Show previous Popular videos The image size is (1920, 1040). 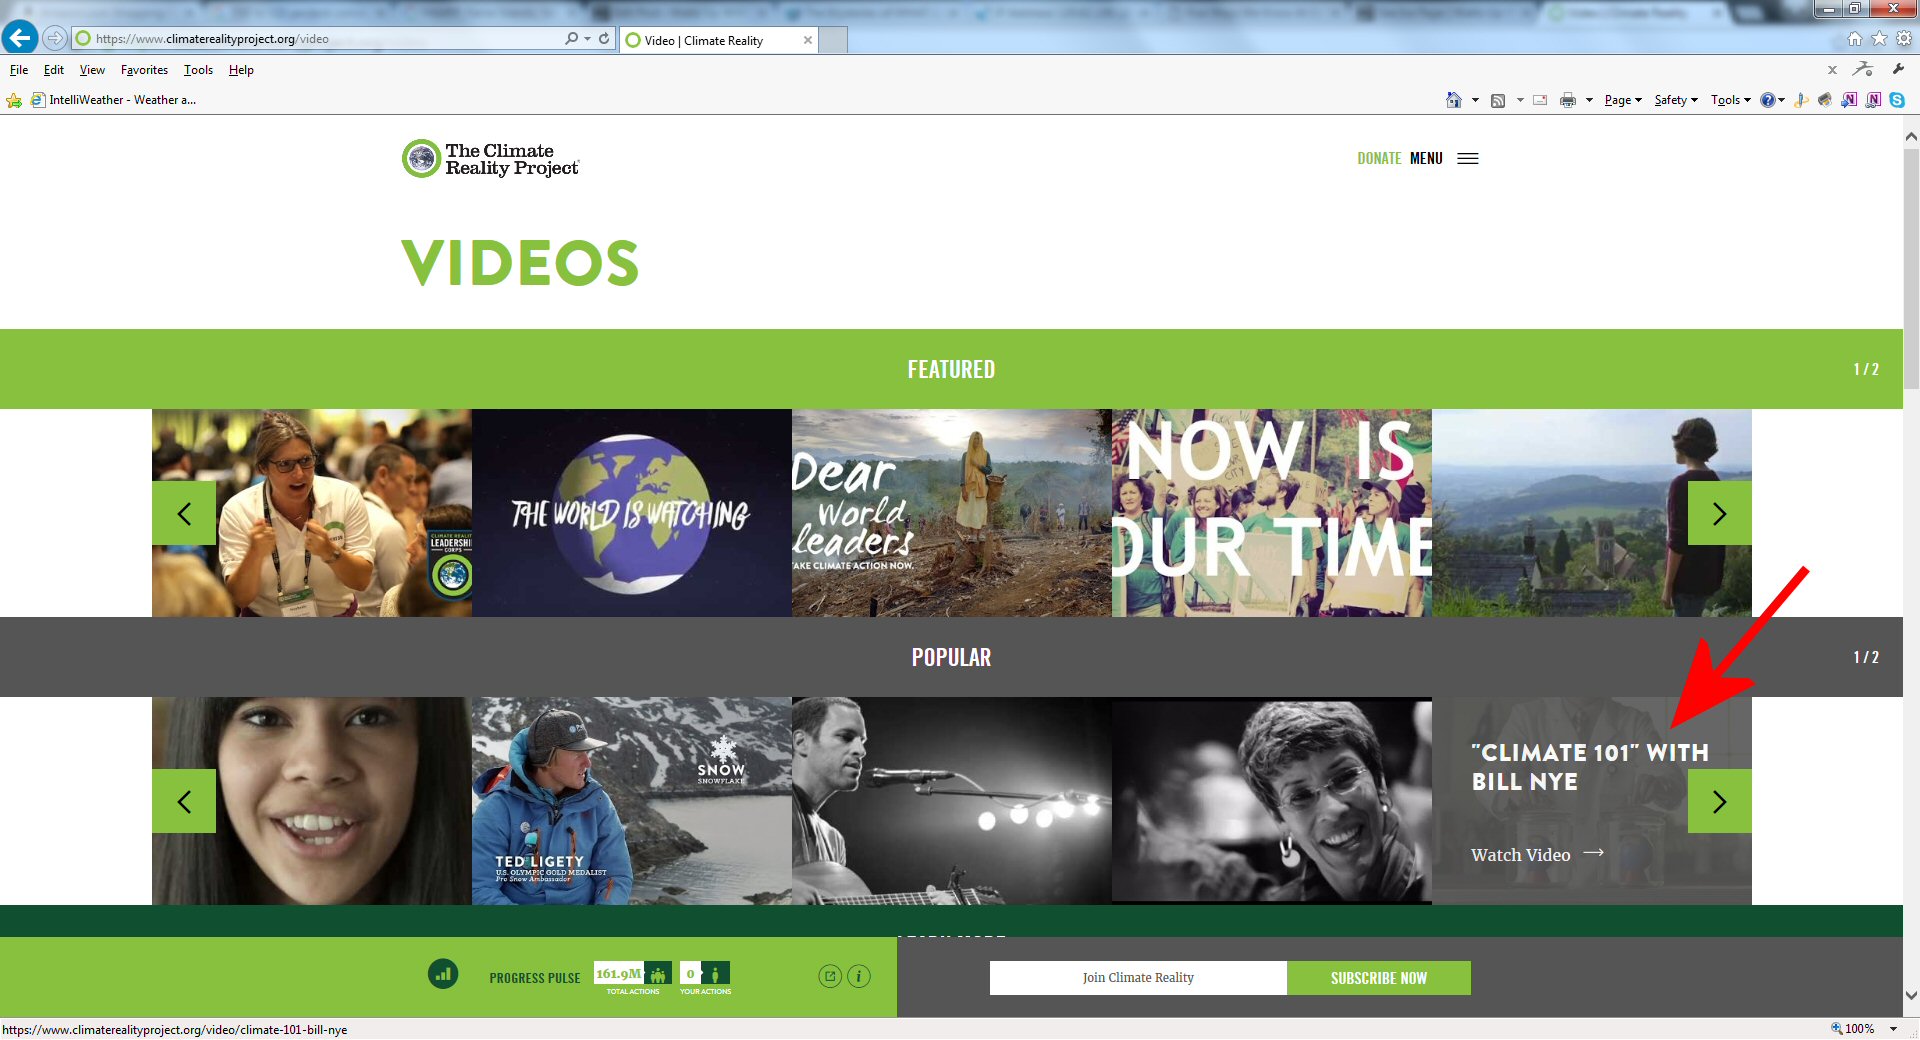(x=184, y=801)
